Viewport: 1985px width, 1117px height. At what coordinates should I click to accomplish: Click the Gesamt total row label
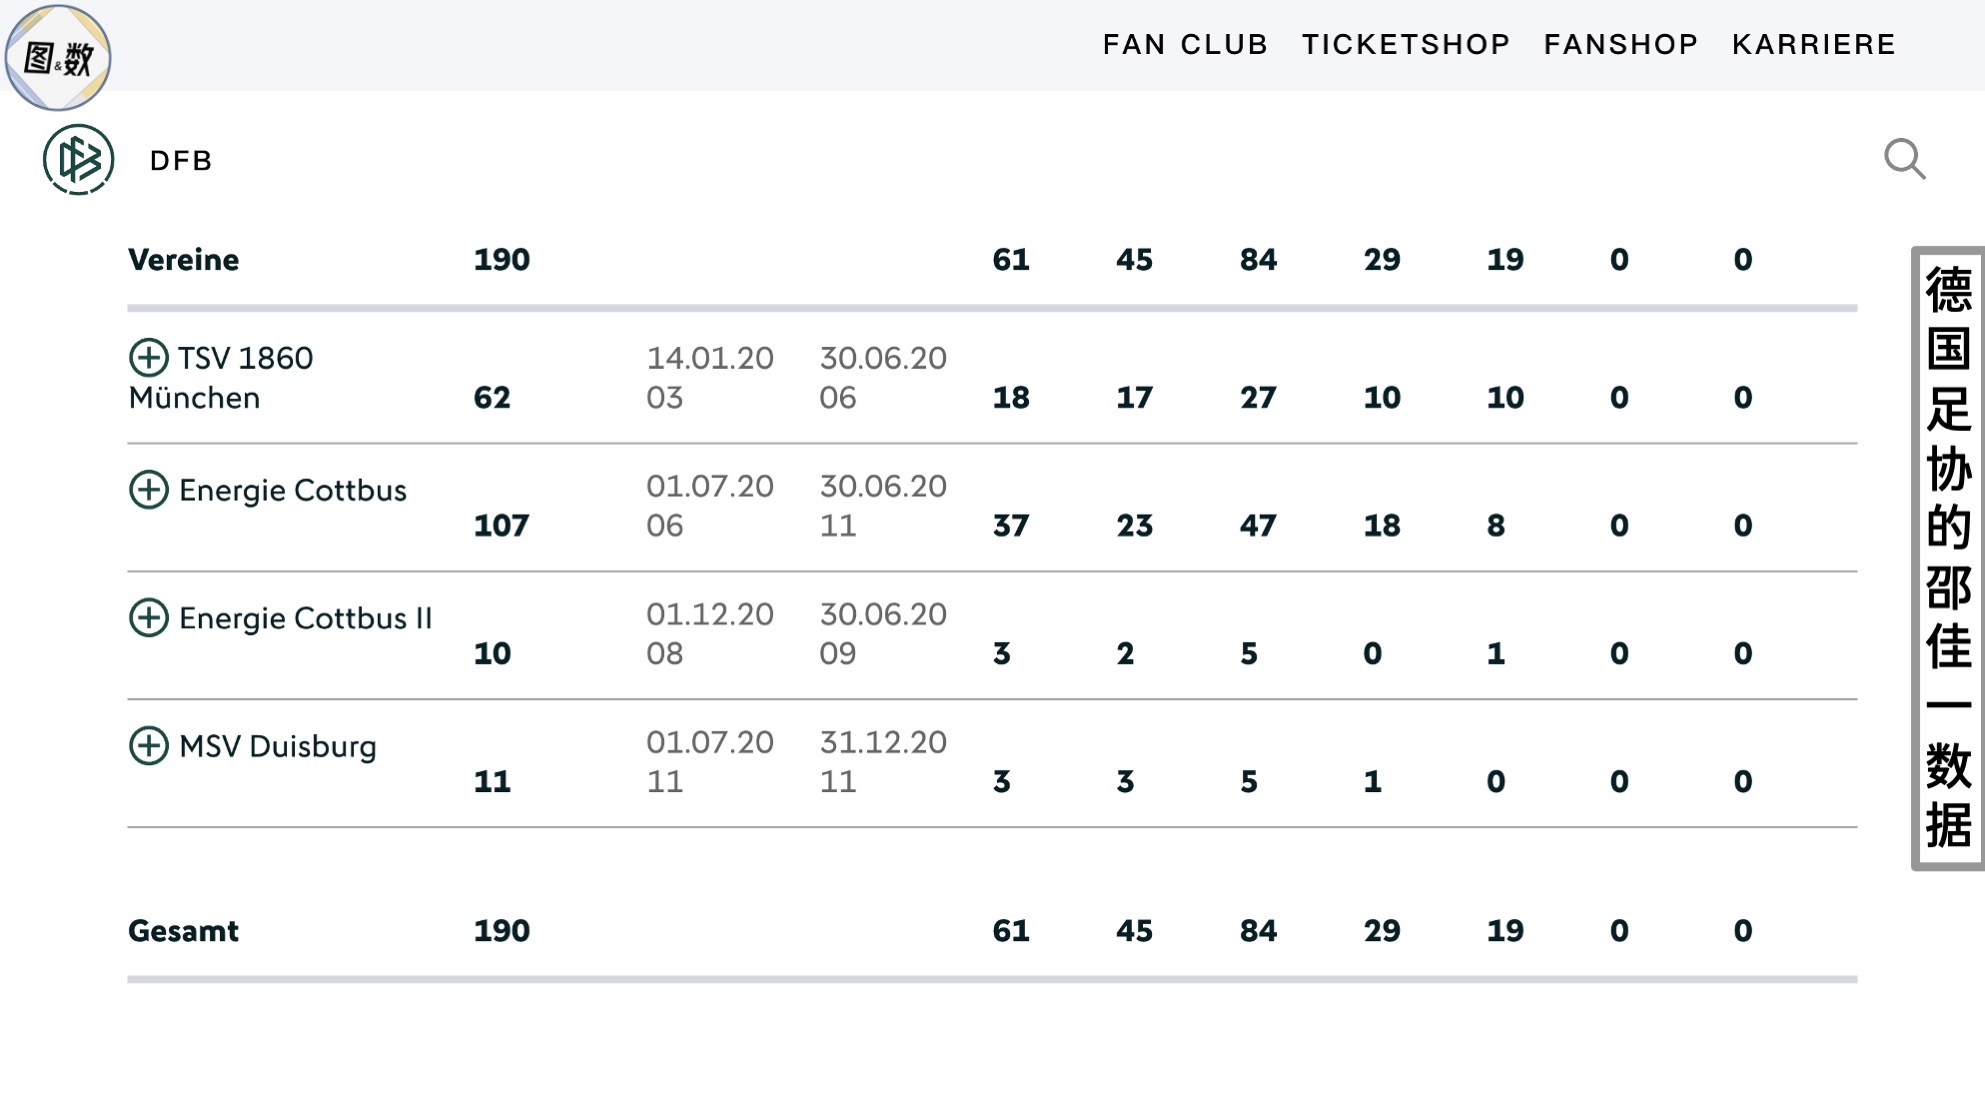184,931
